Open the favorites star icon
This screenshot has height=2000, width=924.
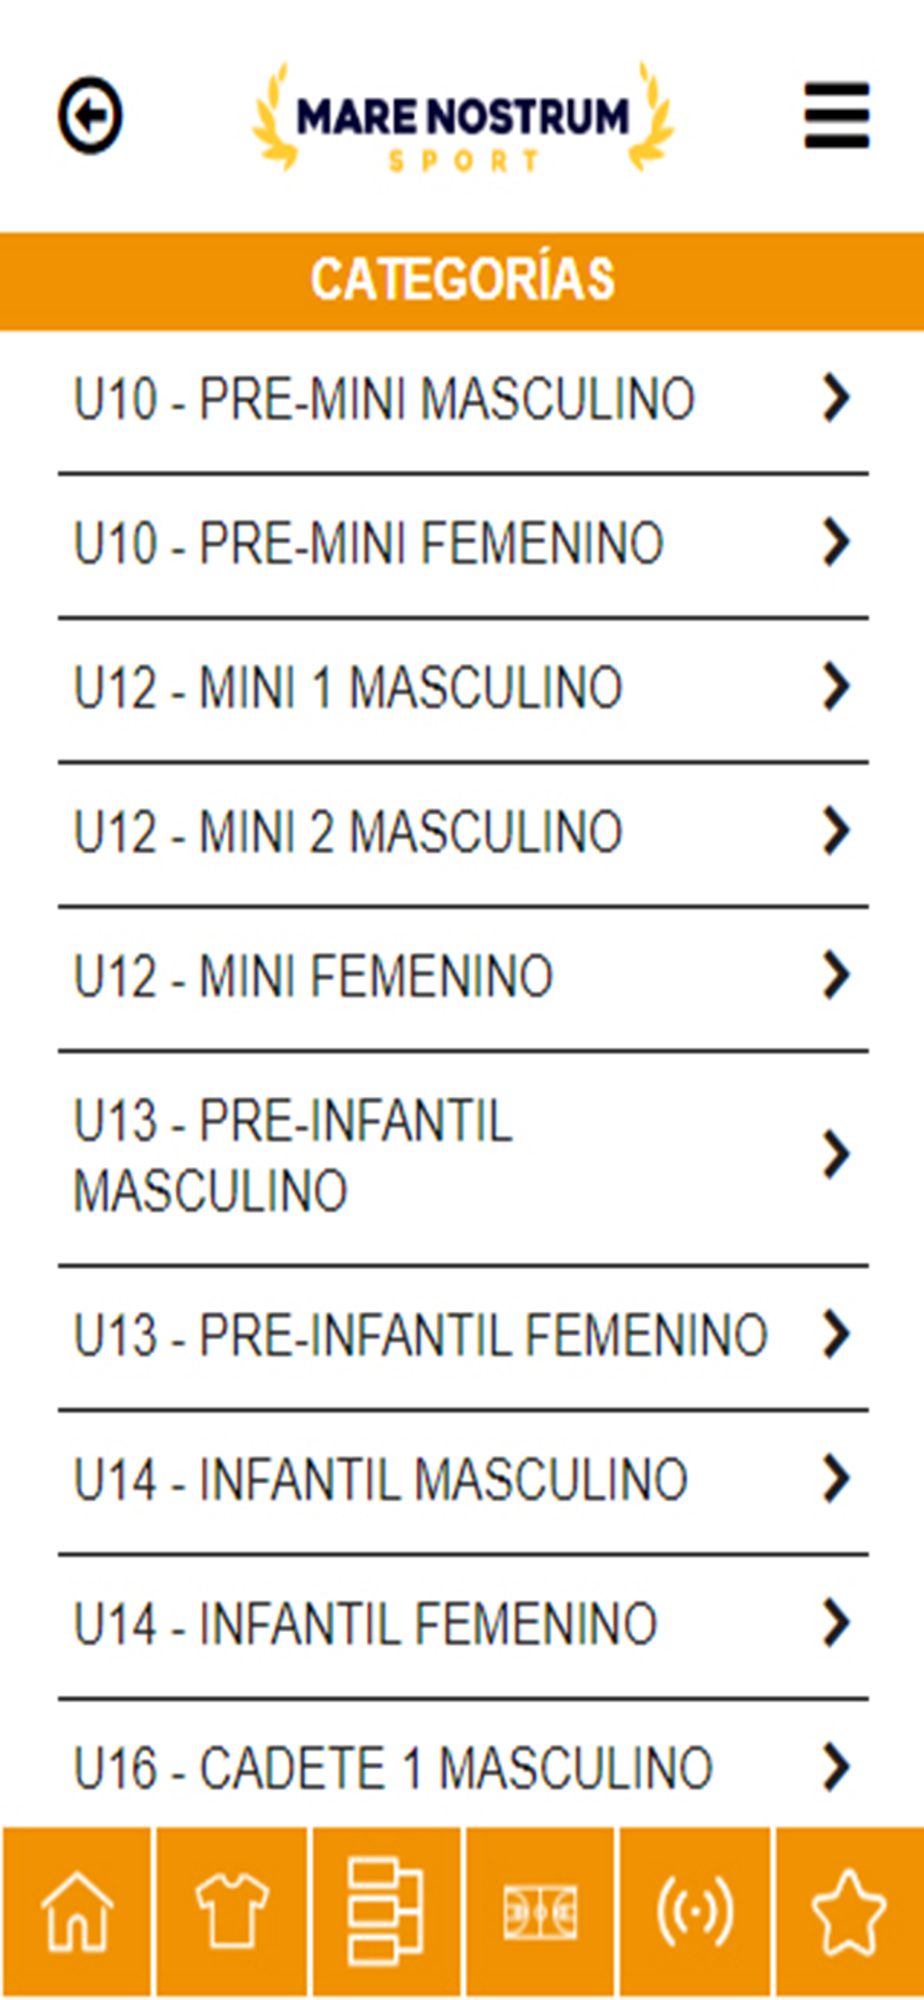[x=849, y=1912]
